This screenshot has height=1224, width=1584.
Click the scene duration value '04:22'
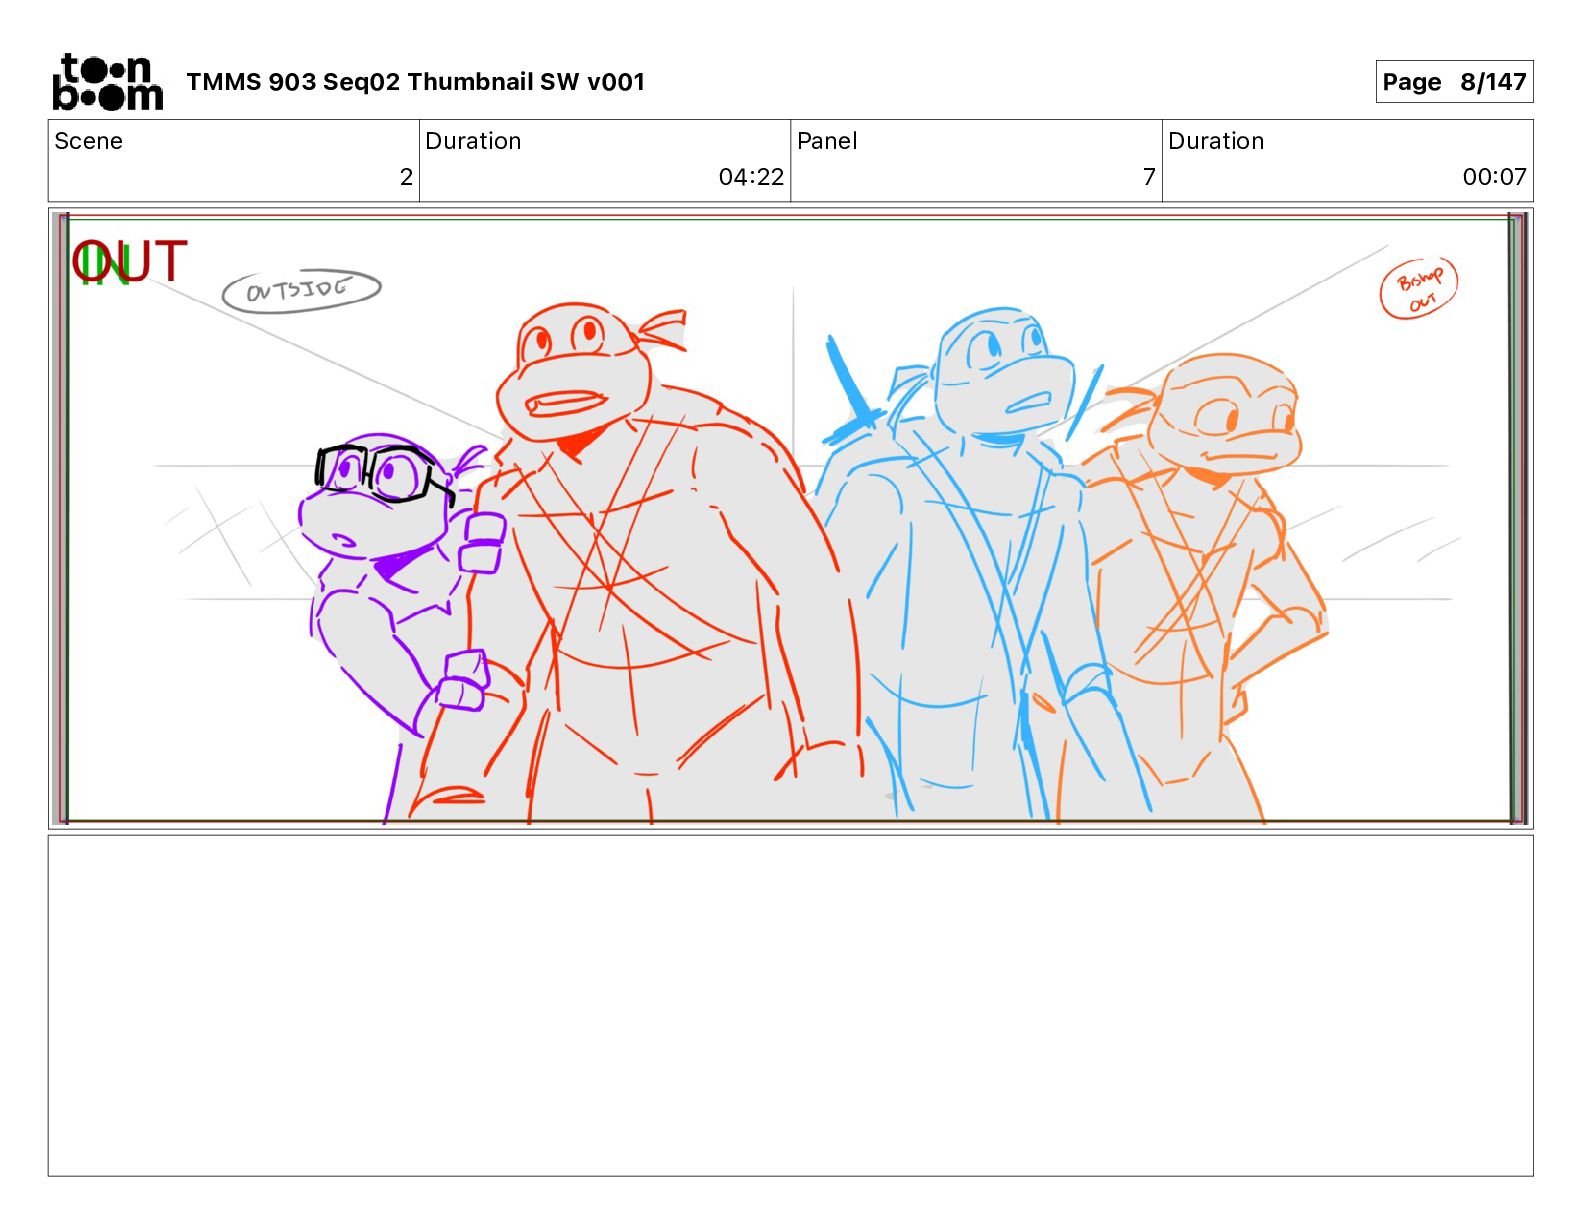(x=751, y=177)
